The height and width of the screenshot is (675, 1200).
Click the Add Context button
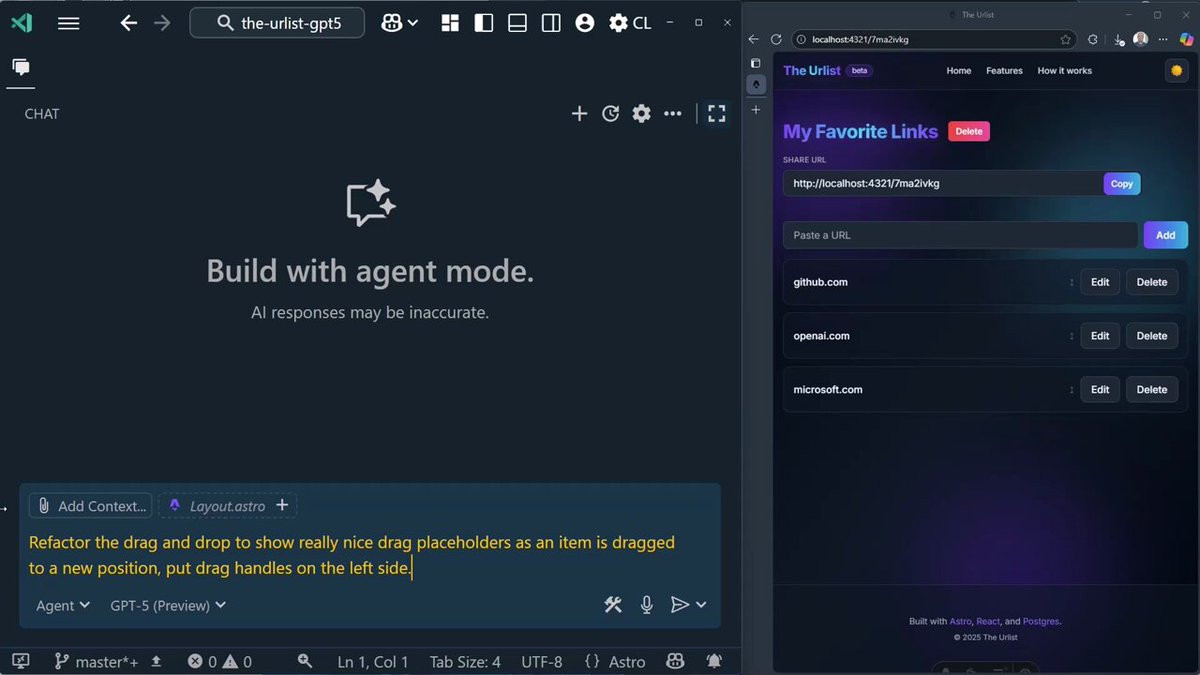coord(91,506)
